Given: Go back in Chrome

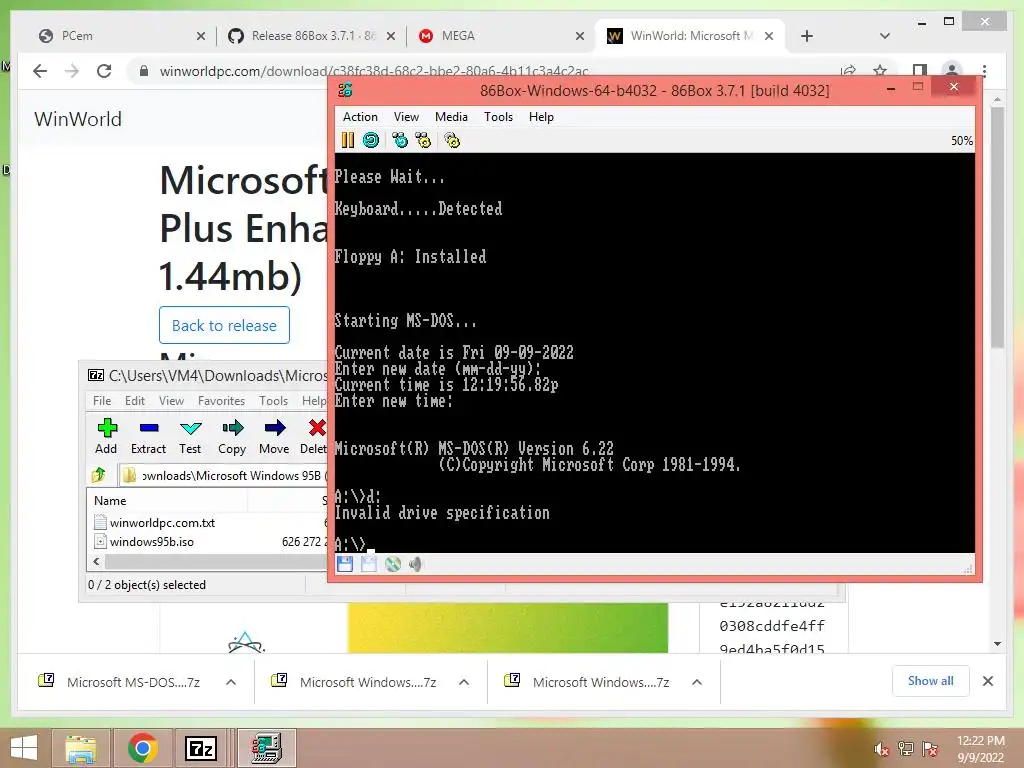Looking at the screenshot, I should pyautogui.click(x=40, y=71).
